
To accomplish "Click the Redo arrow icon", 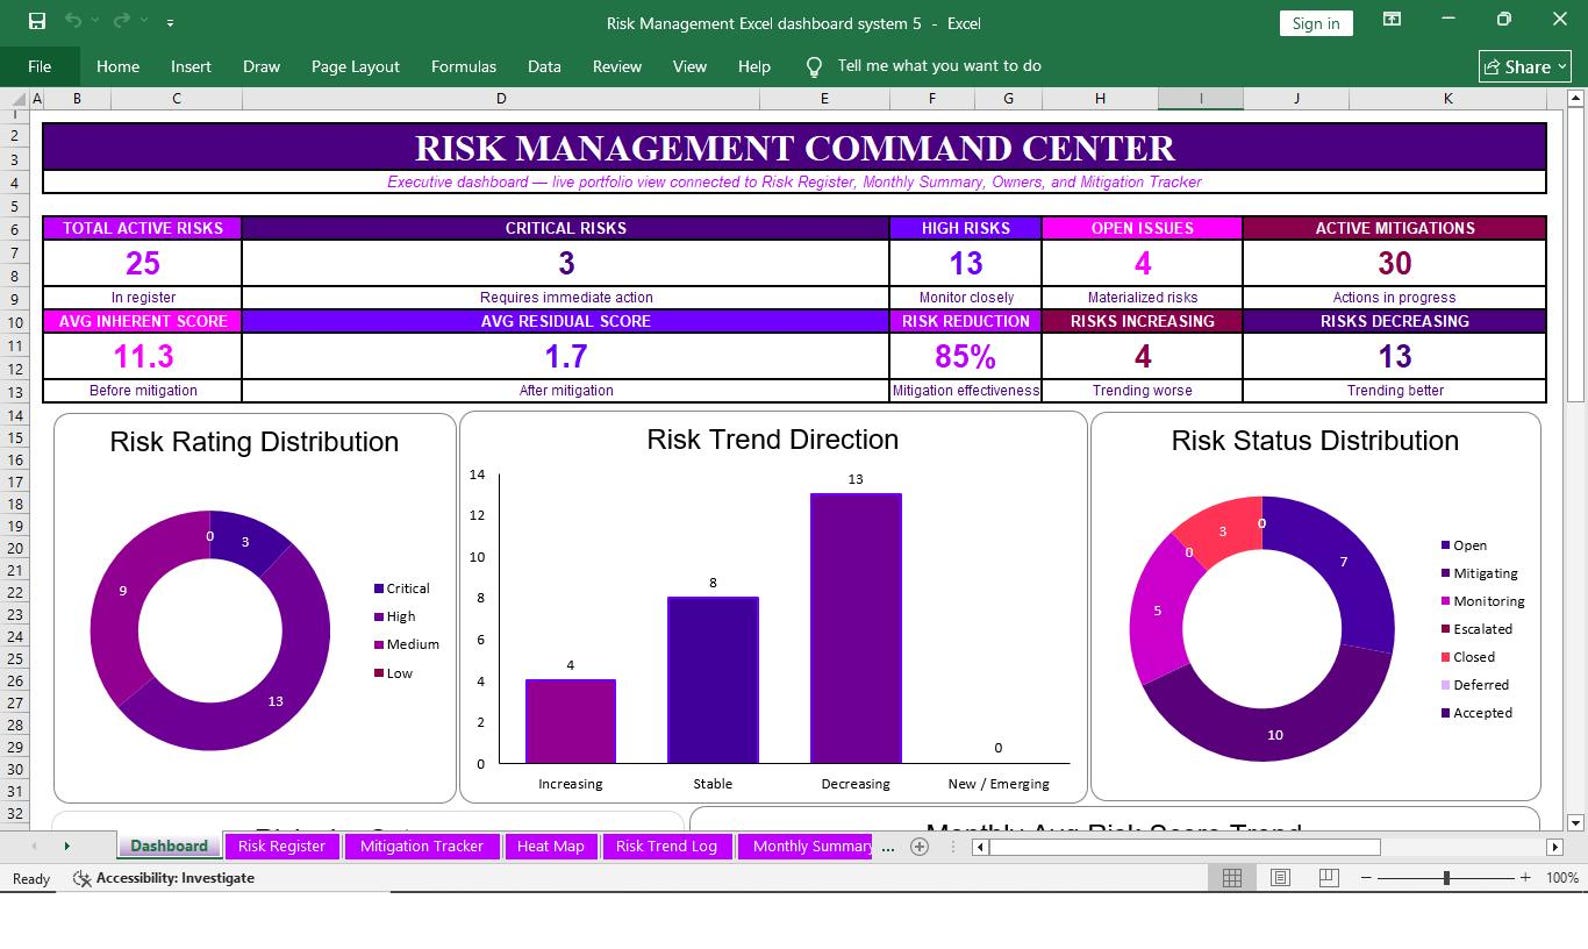I will [x=121, y=21].
